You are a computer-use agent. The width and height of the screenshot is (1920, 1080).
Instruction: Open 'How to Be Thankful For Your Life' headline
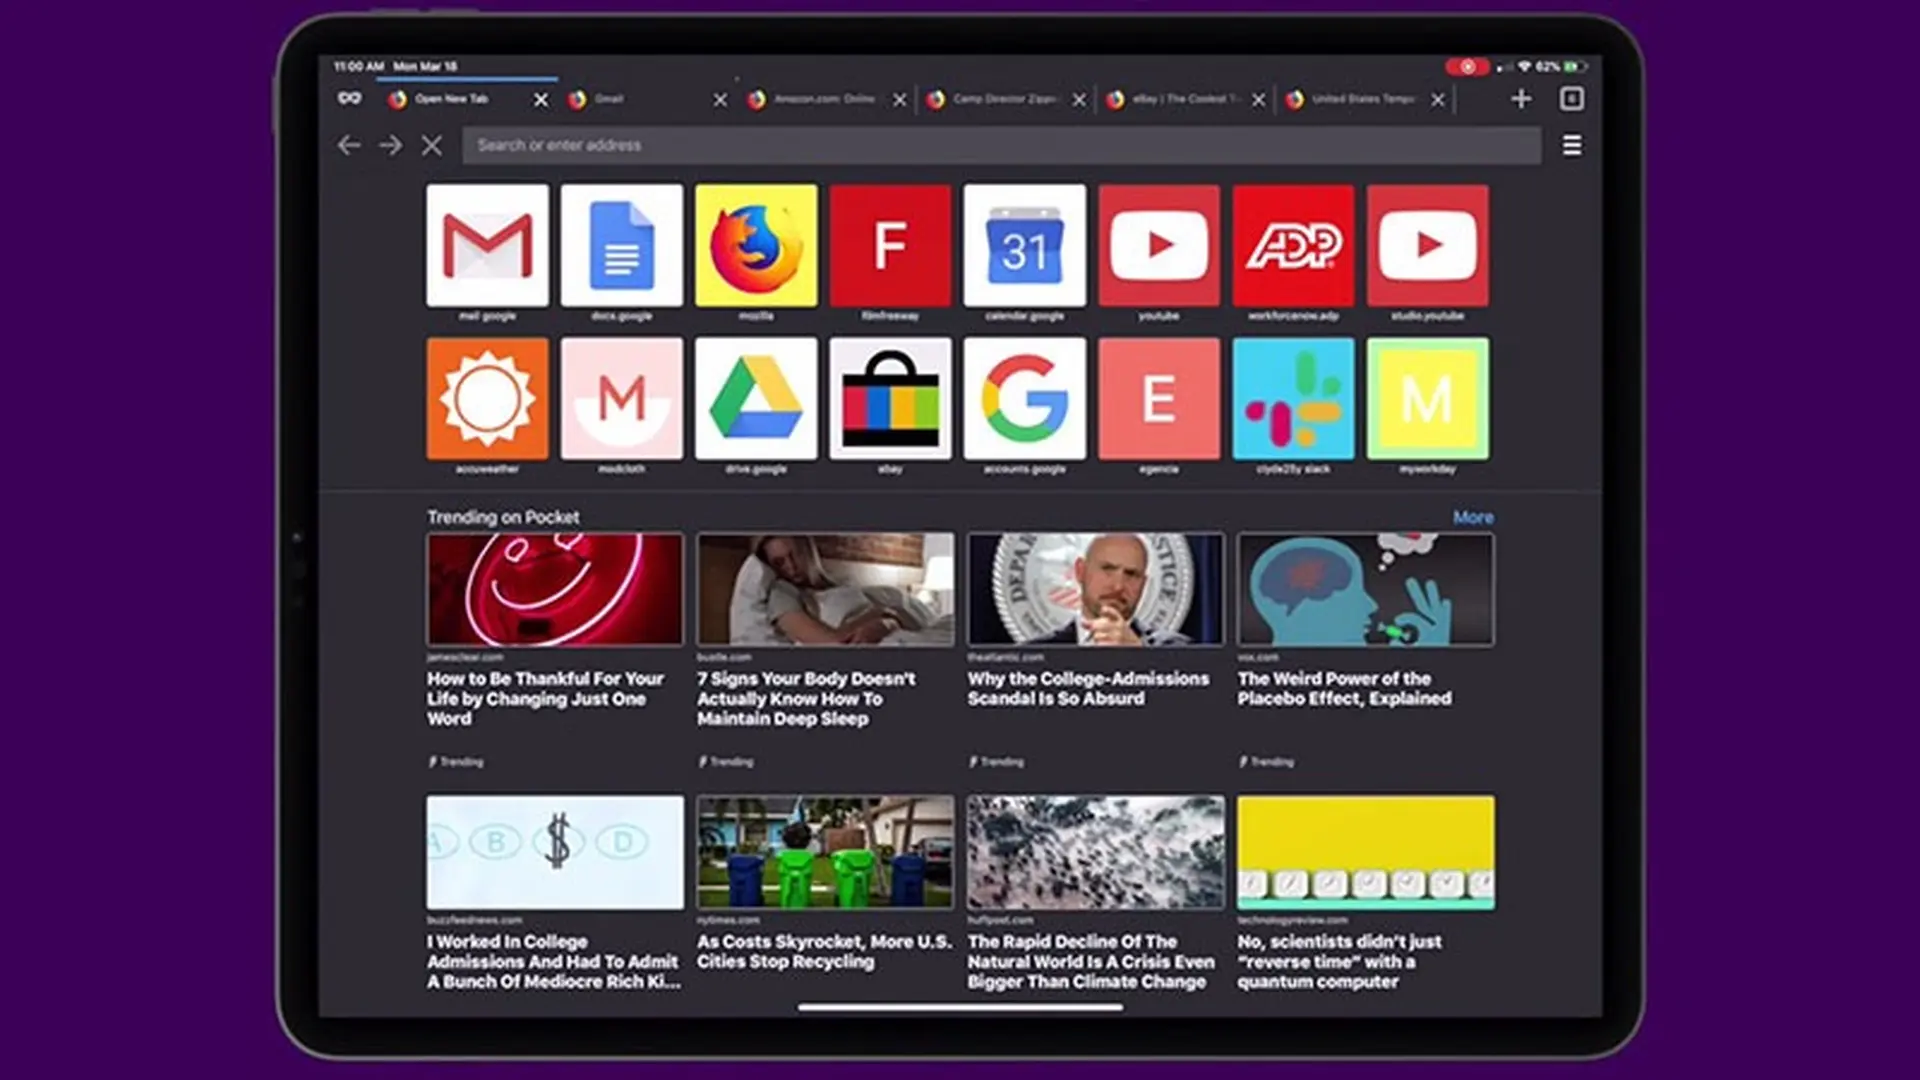click(x=545, y=698)
